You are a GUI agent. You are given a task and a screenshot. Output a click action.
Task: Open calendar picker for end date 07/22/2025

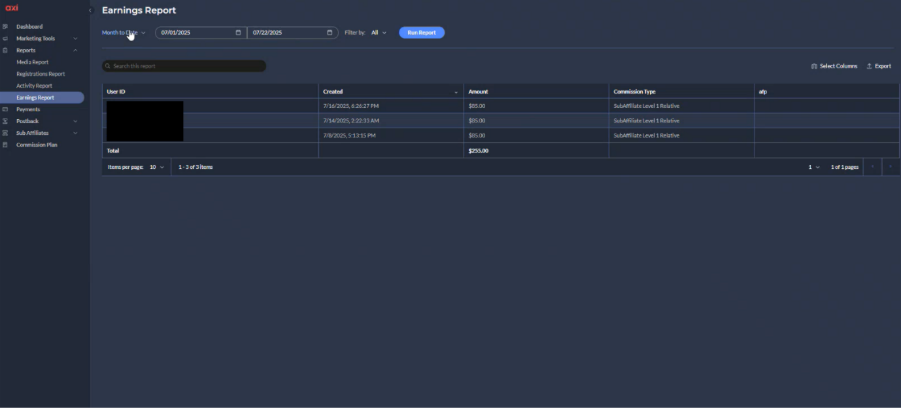pyautogui.click(x=330, y=33)
